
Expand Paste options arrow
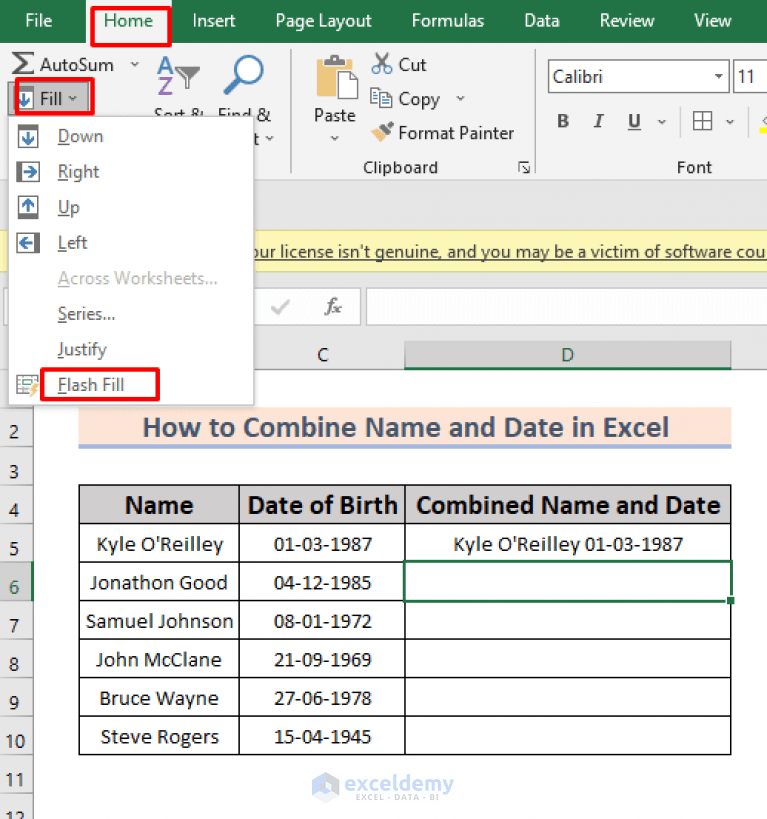pos(335,138)
